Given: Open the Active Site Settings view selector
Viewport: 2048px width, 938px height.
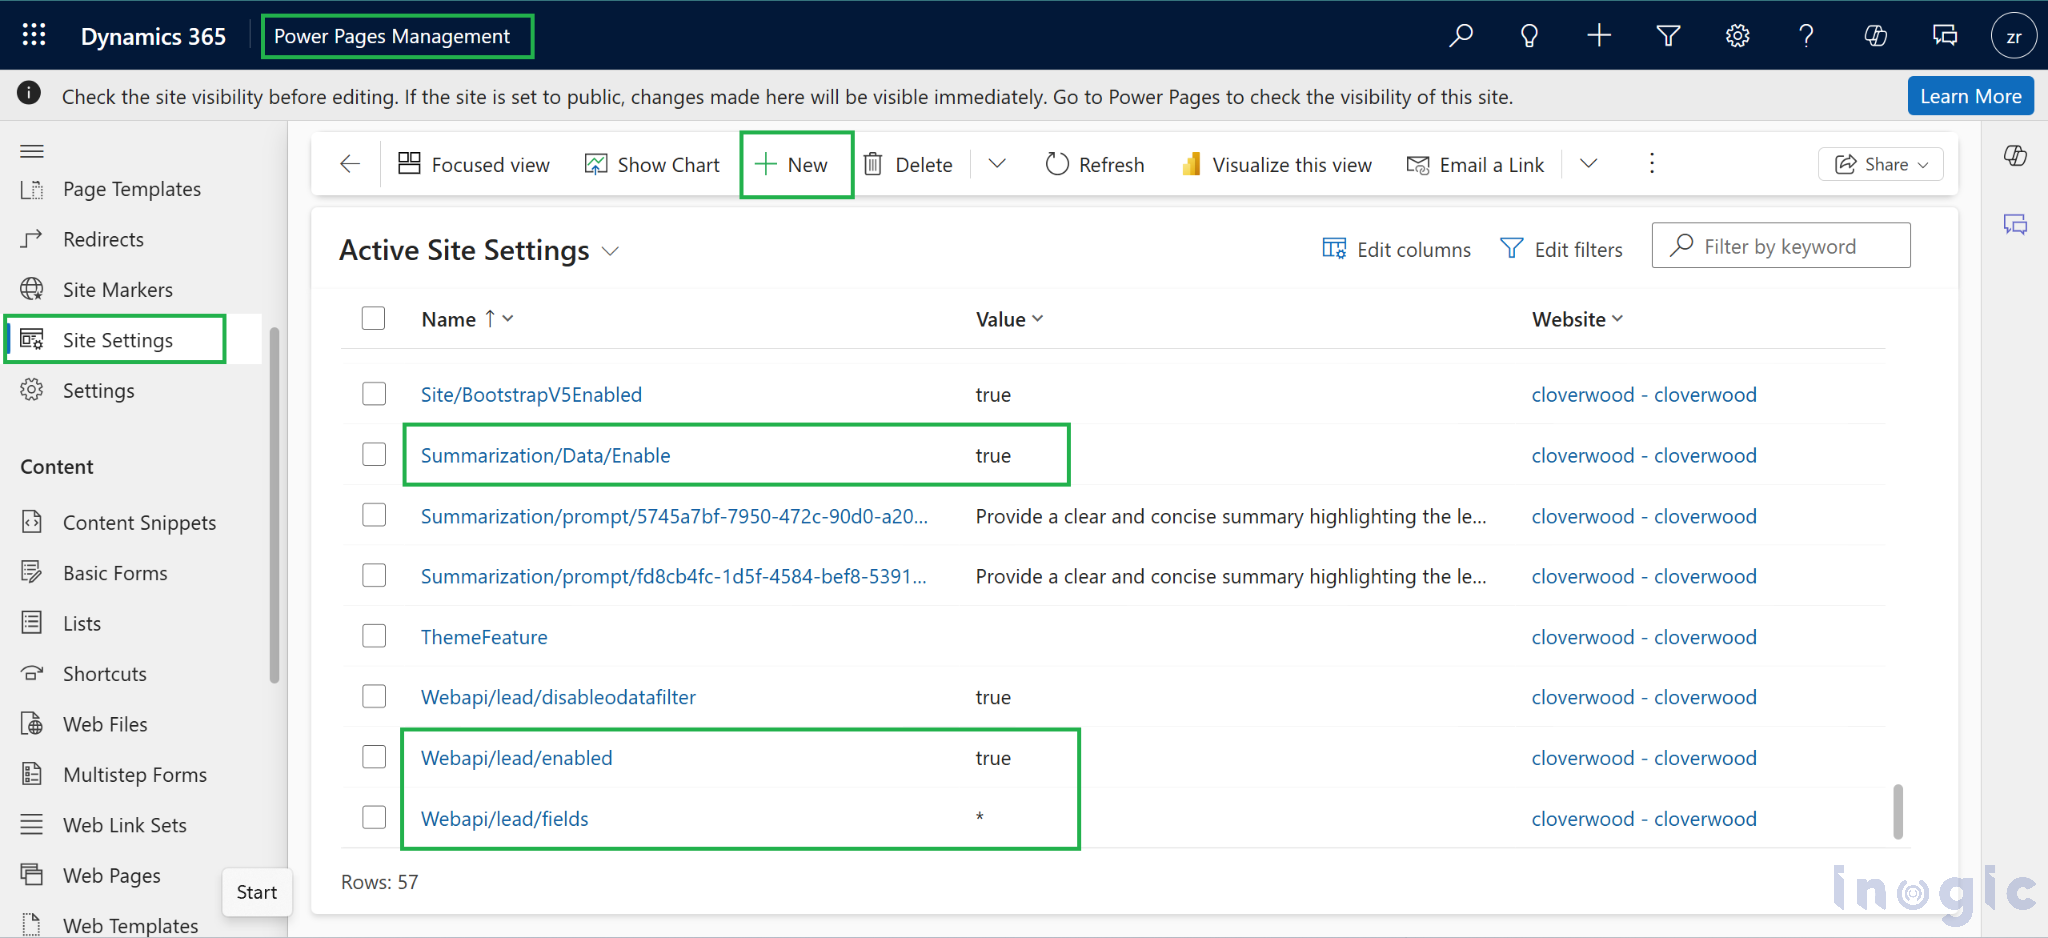Looking at the screenshot, I should pos(611,251).
